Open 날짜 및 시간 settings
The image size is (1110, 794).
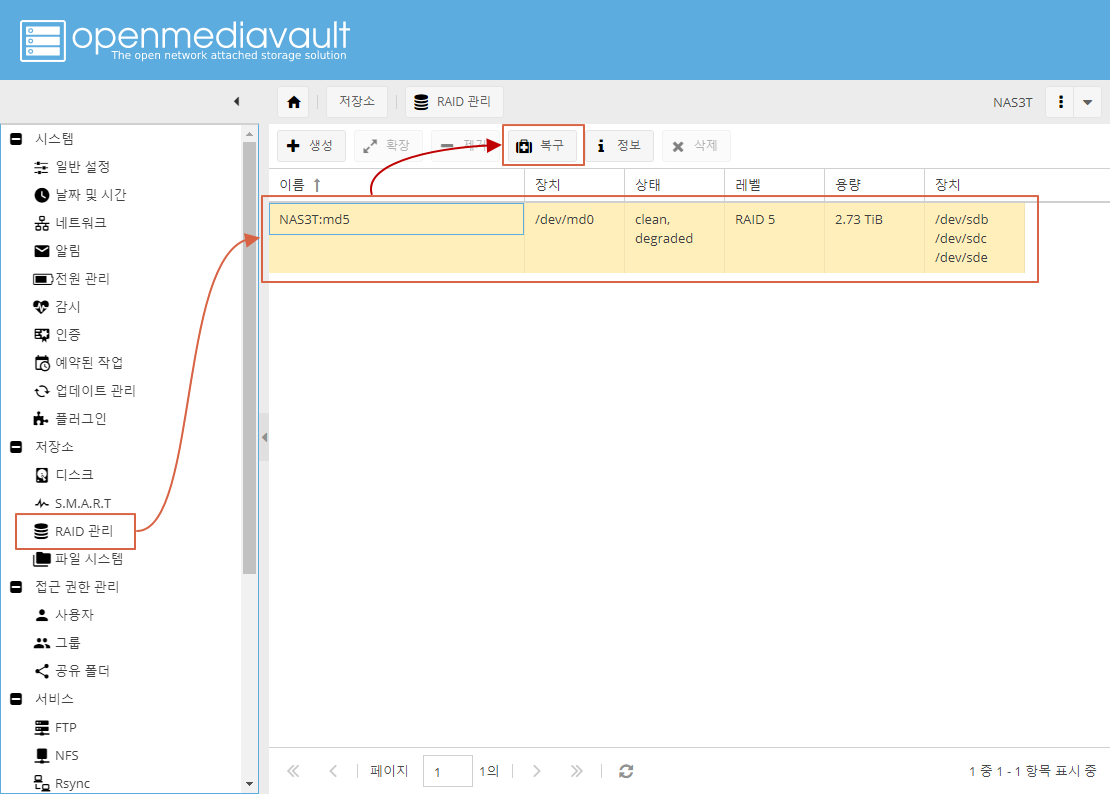coord(80,195)
